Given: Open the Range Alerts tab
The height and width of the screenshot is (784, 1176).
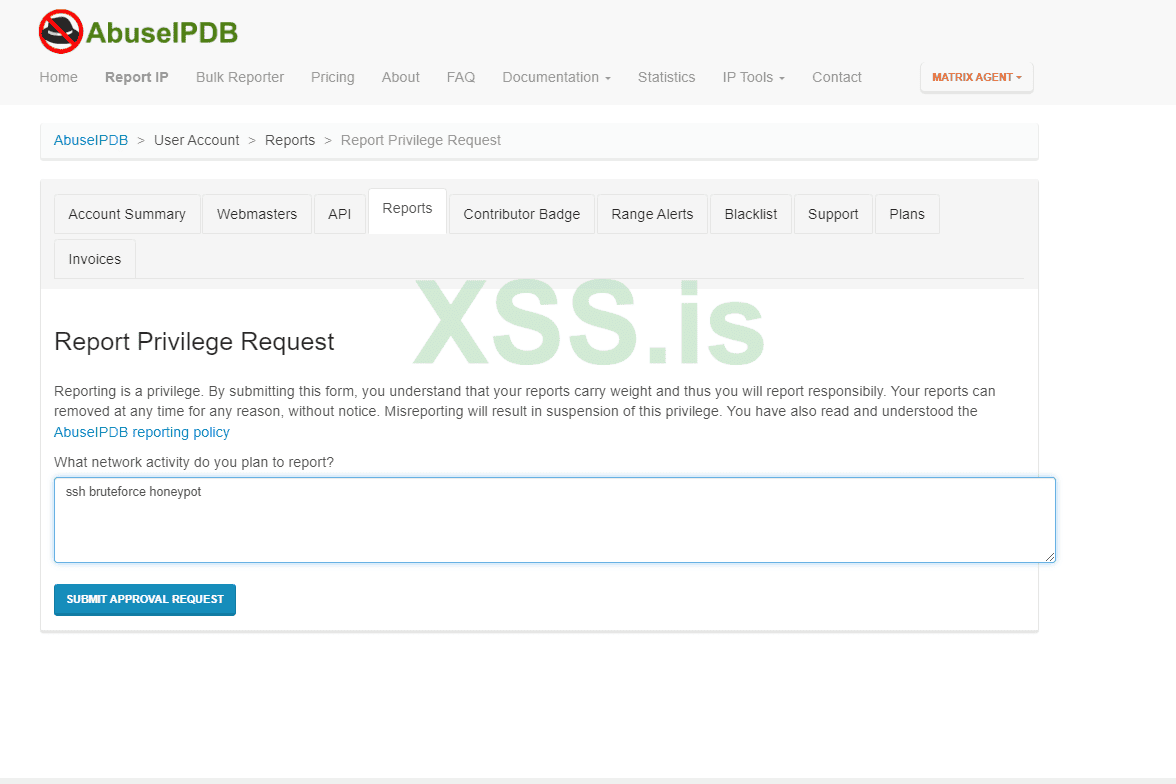Looking at the screenshot, I should point(651,214).
